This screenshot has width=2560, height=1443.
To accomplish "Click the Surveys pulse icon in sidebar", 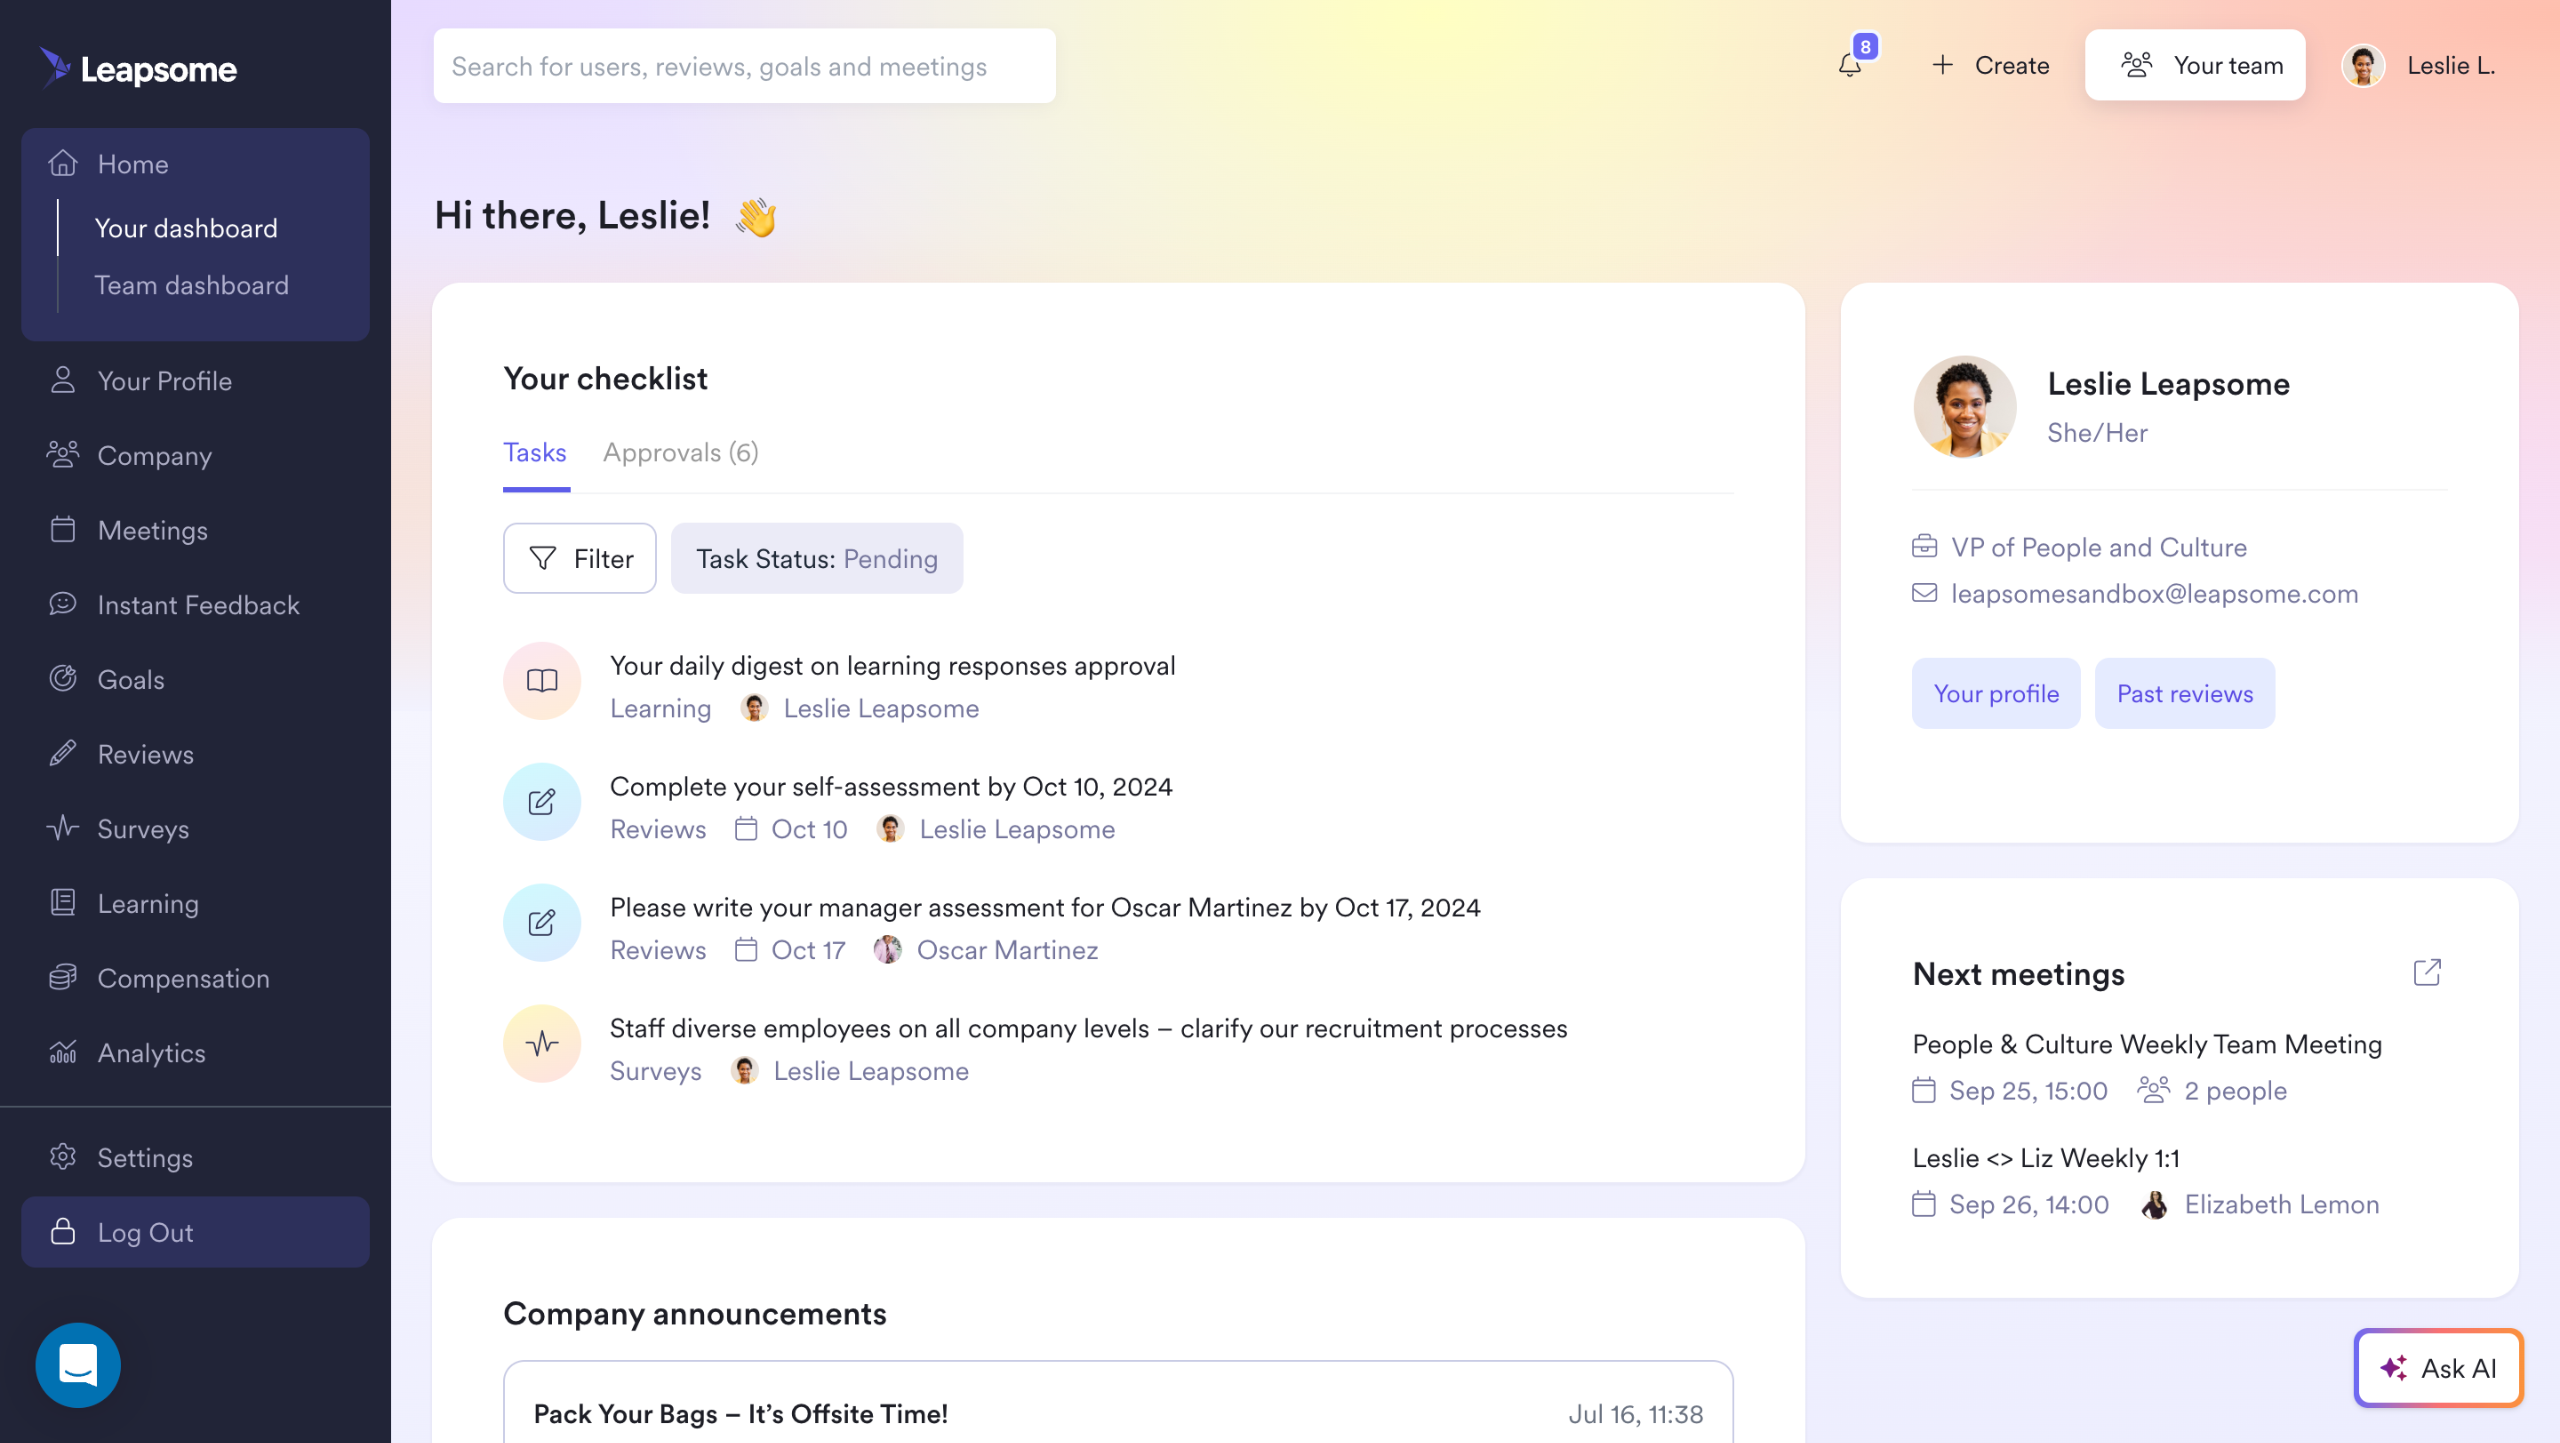I will pyautogui.click(x=63, y=828).
